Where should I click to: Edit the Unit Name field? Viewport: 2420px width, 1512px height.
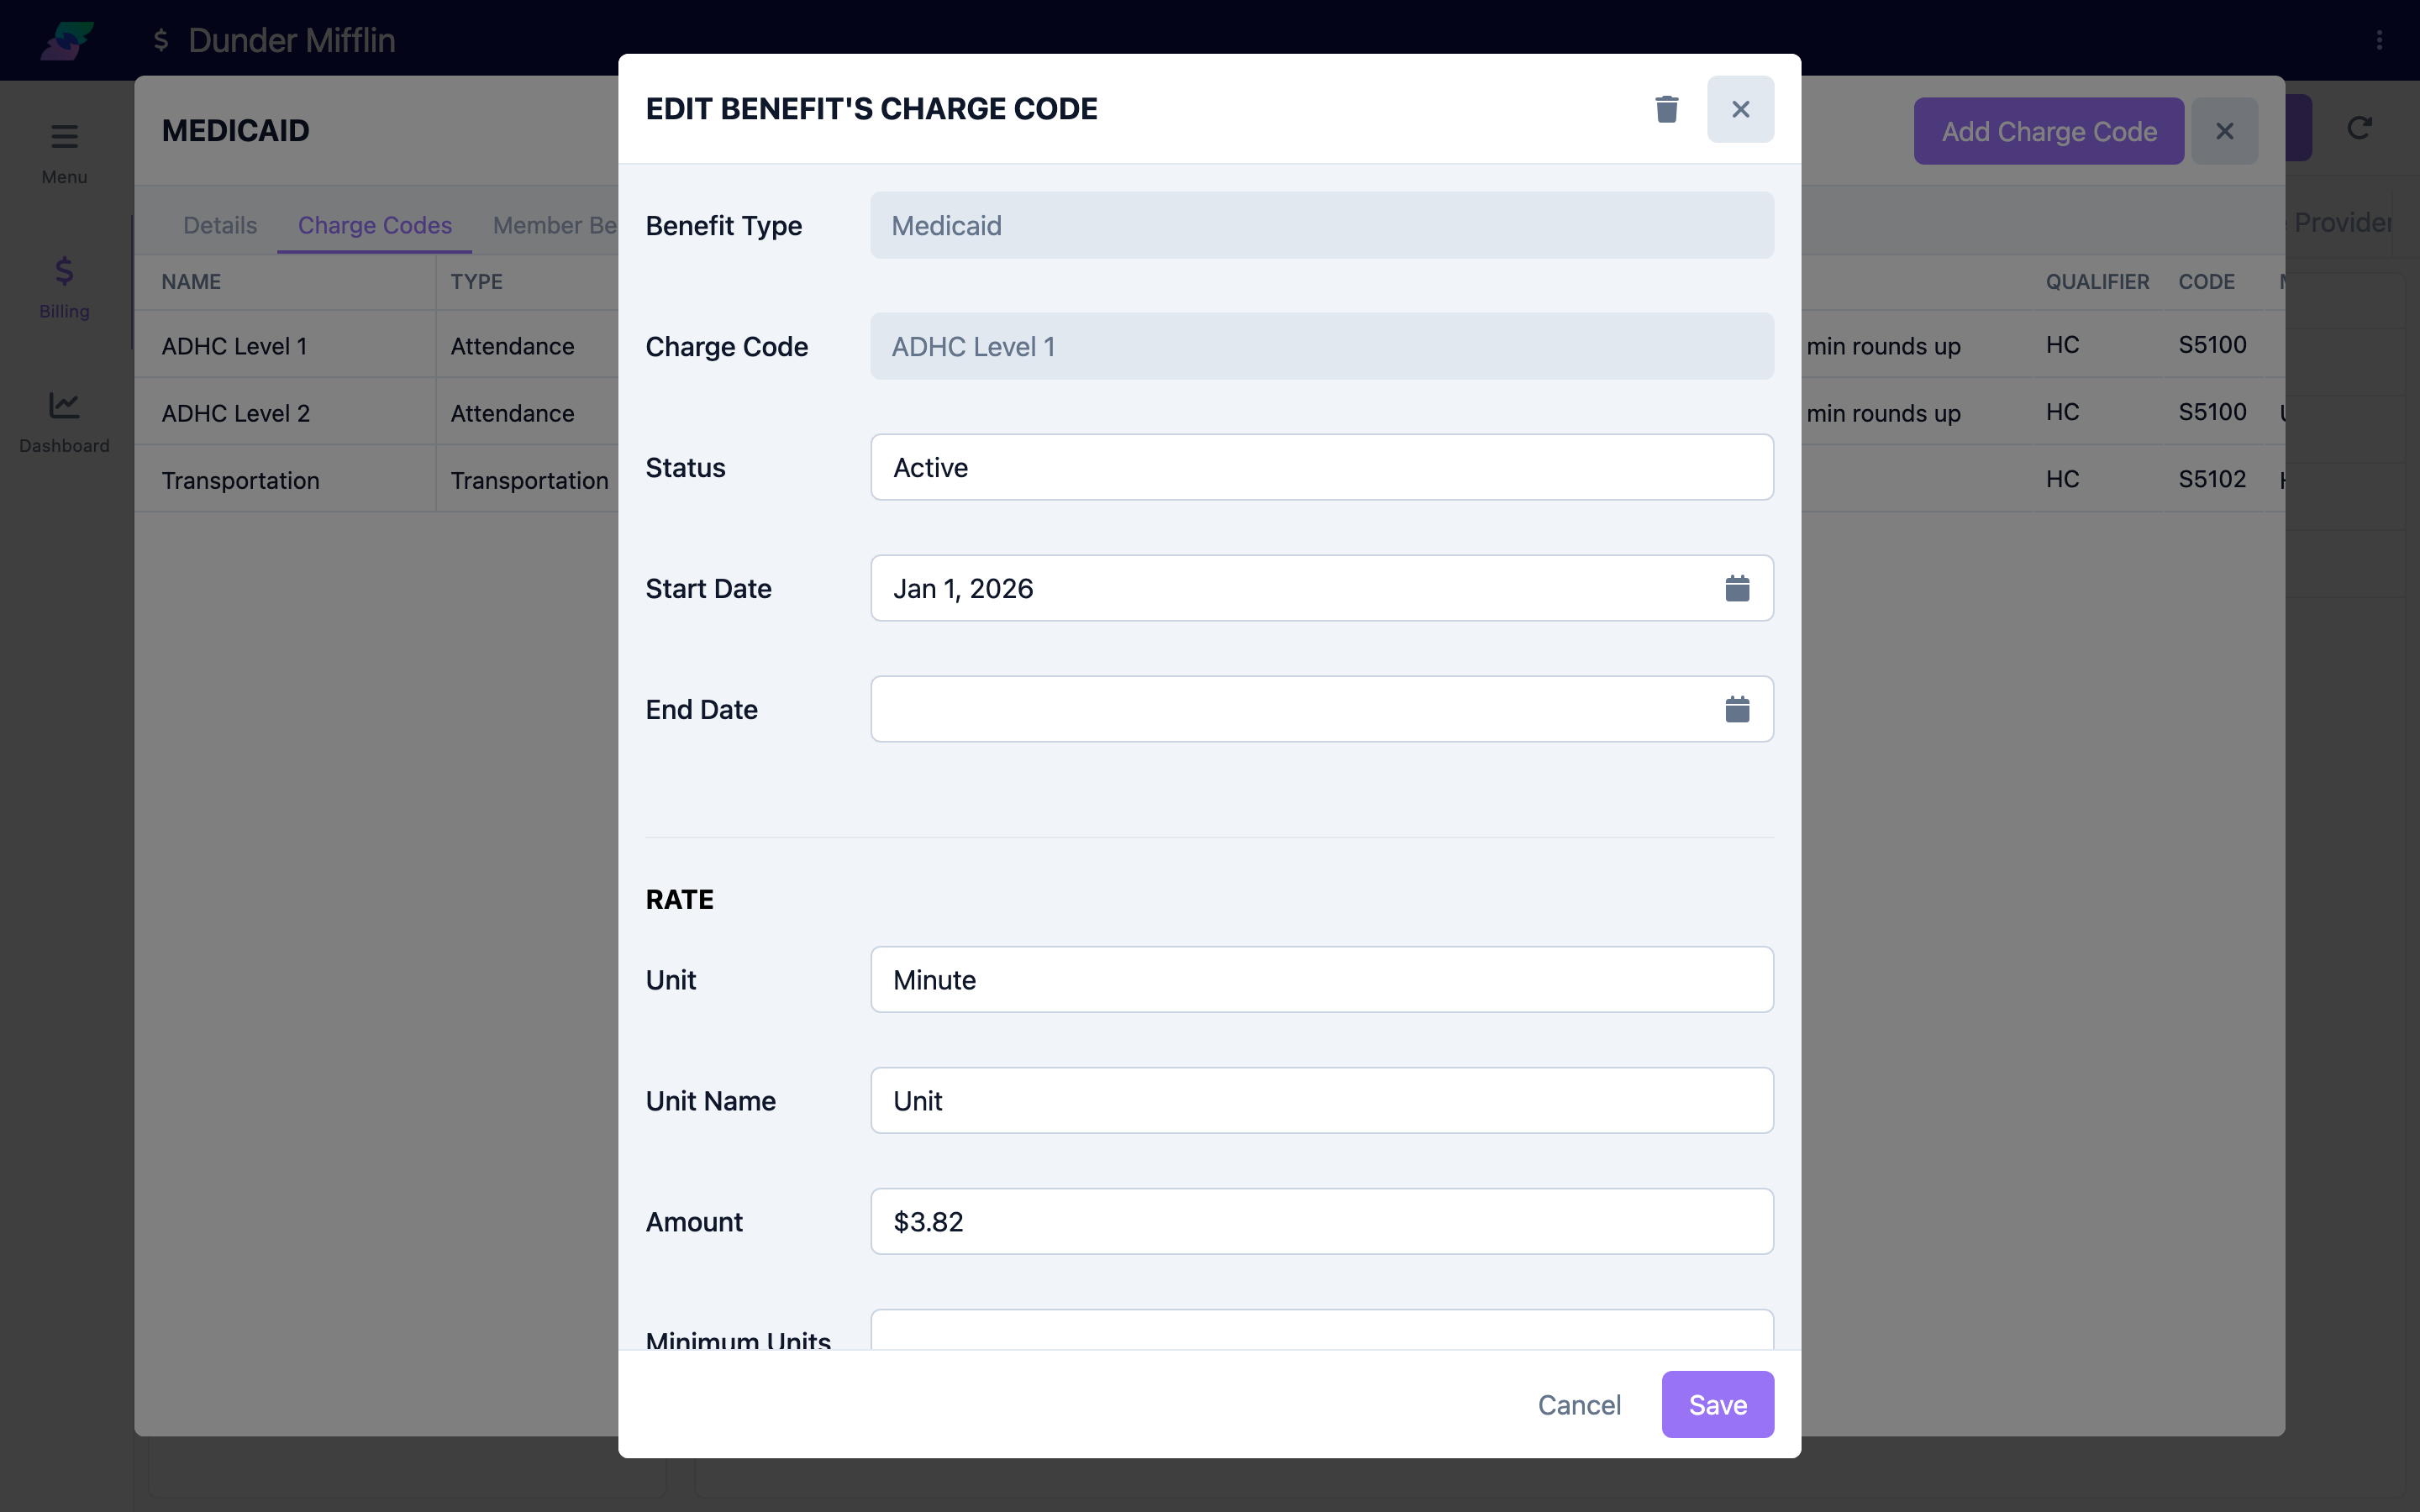coord(1321,1100)
